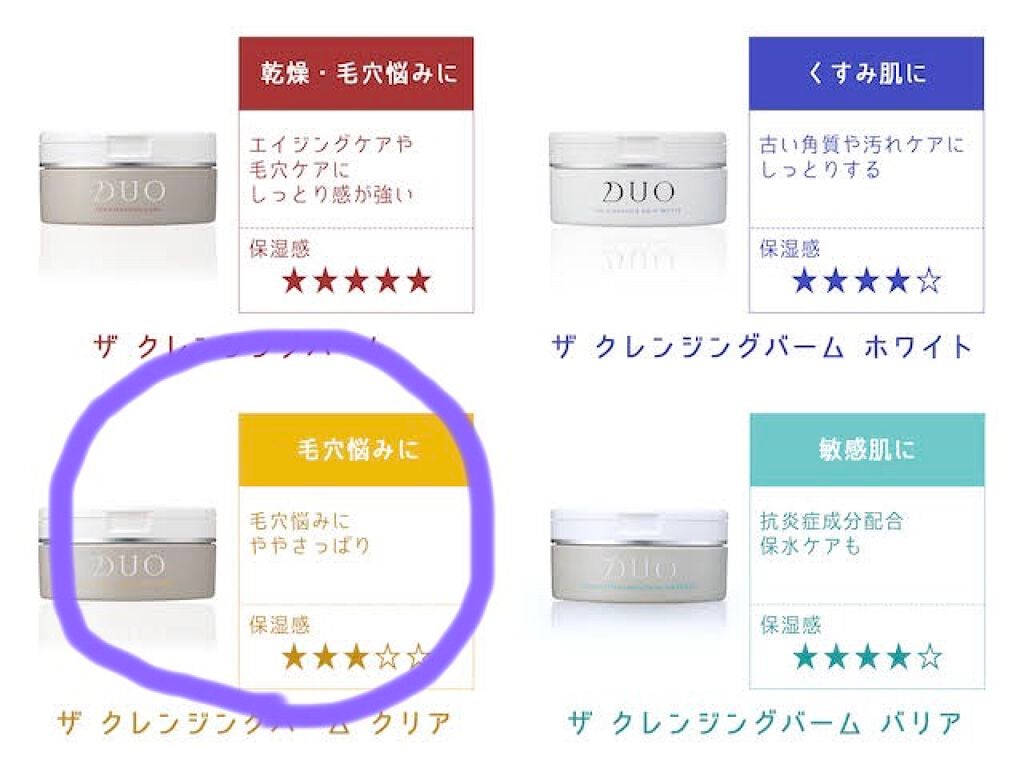This screenshot has width=1024, height=768.
Task: Open the DUO jar with pink label
Action: coord(127,178)
